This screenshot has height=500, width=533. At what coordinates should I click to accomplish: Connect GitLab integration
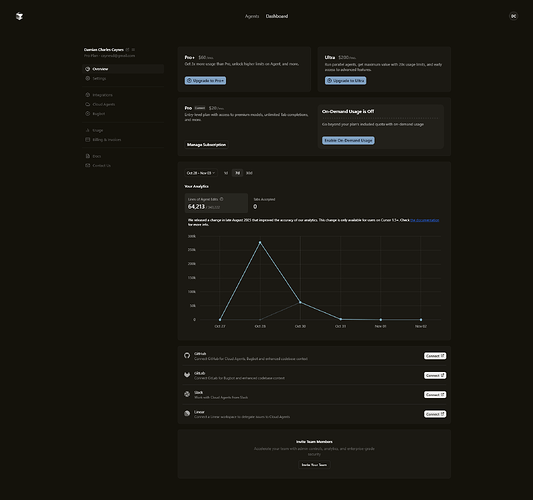pos(435,375)
